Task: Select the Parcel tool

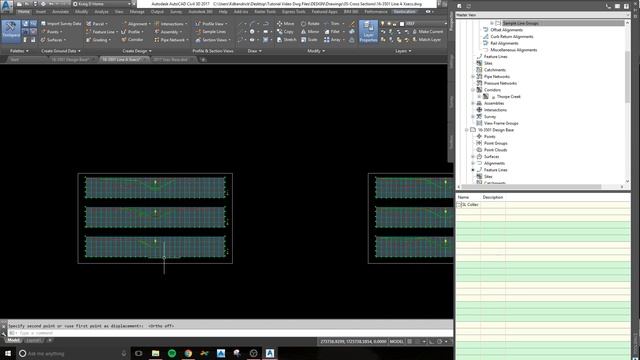Action: 96,24
